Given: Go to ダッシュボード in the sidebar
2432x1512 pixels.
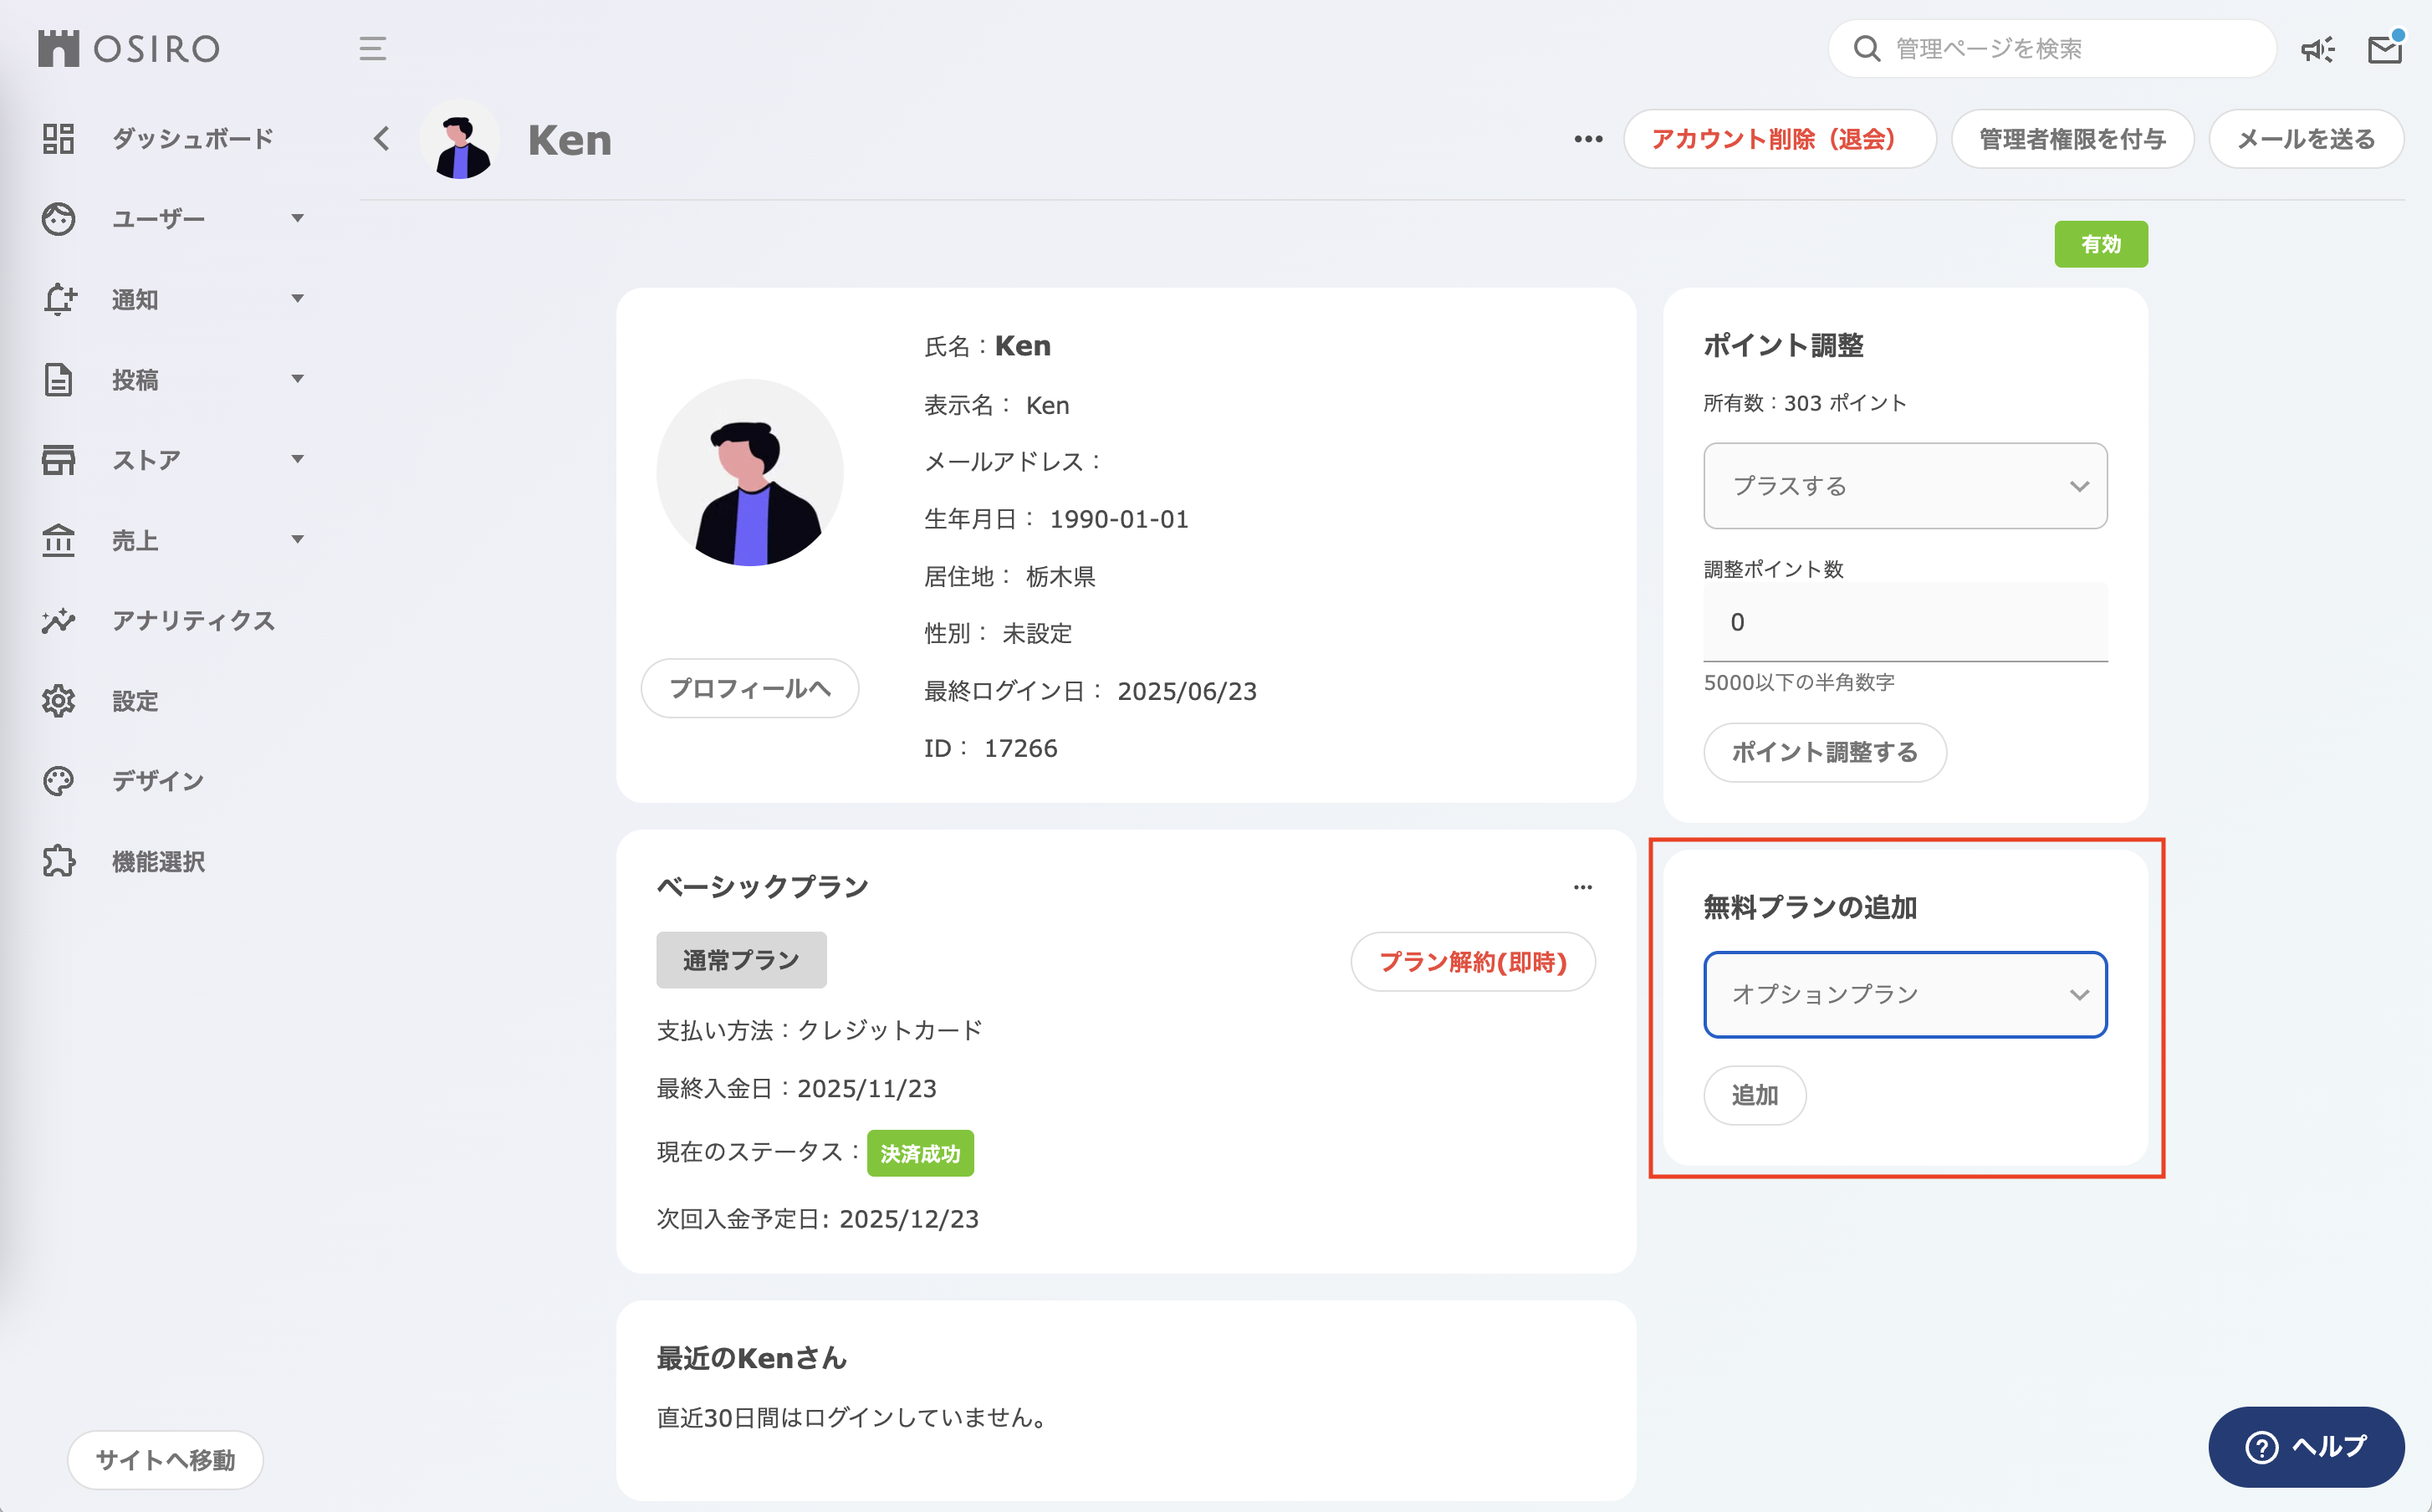Looking at the screenshot, I should (192, 139).
